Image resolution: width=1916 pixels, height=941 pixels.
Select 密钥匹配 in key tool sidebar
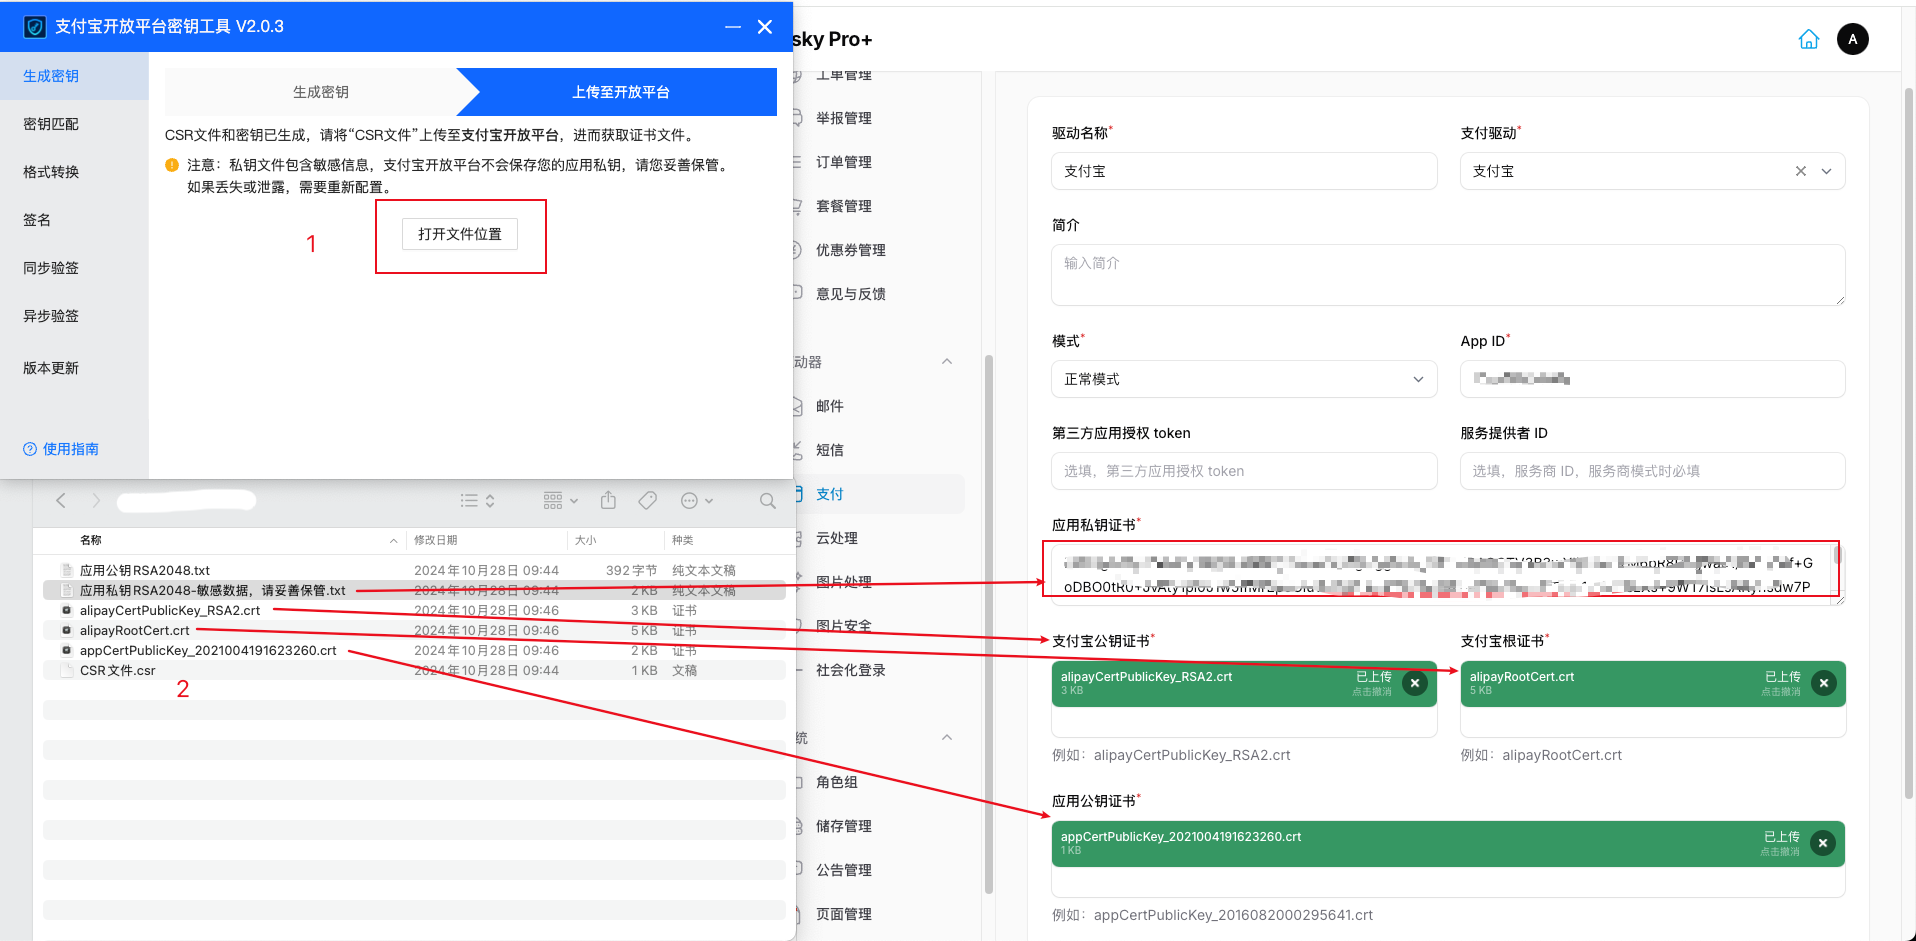pos(74,124)
